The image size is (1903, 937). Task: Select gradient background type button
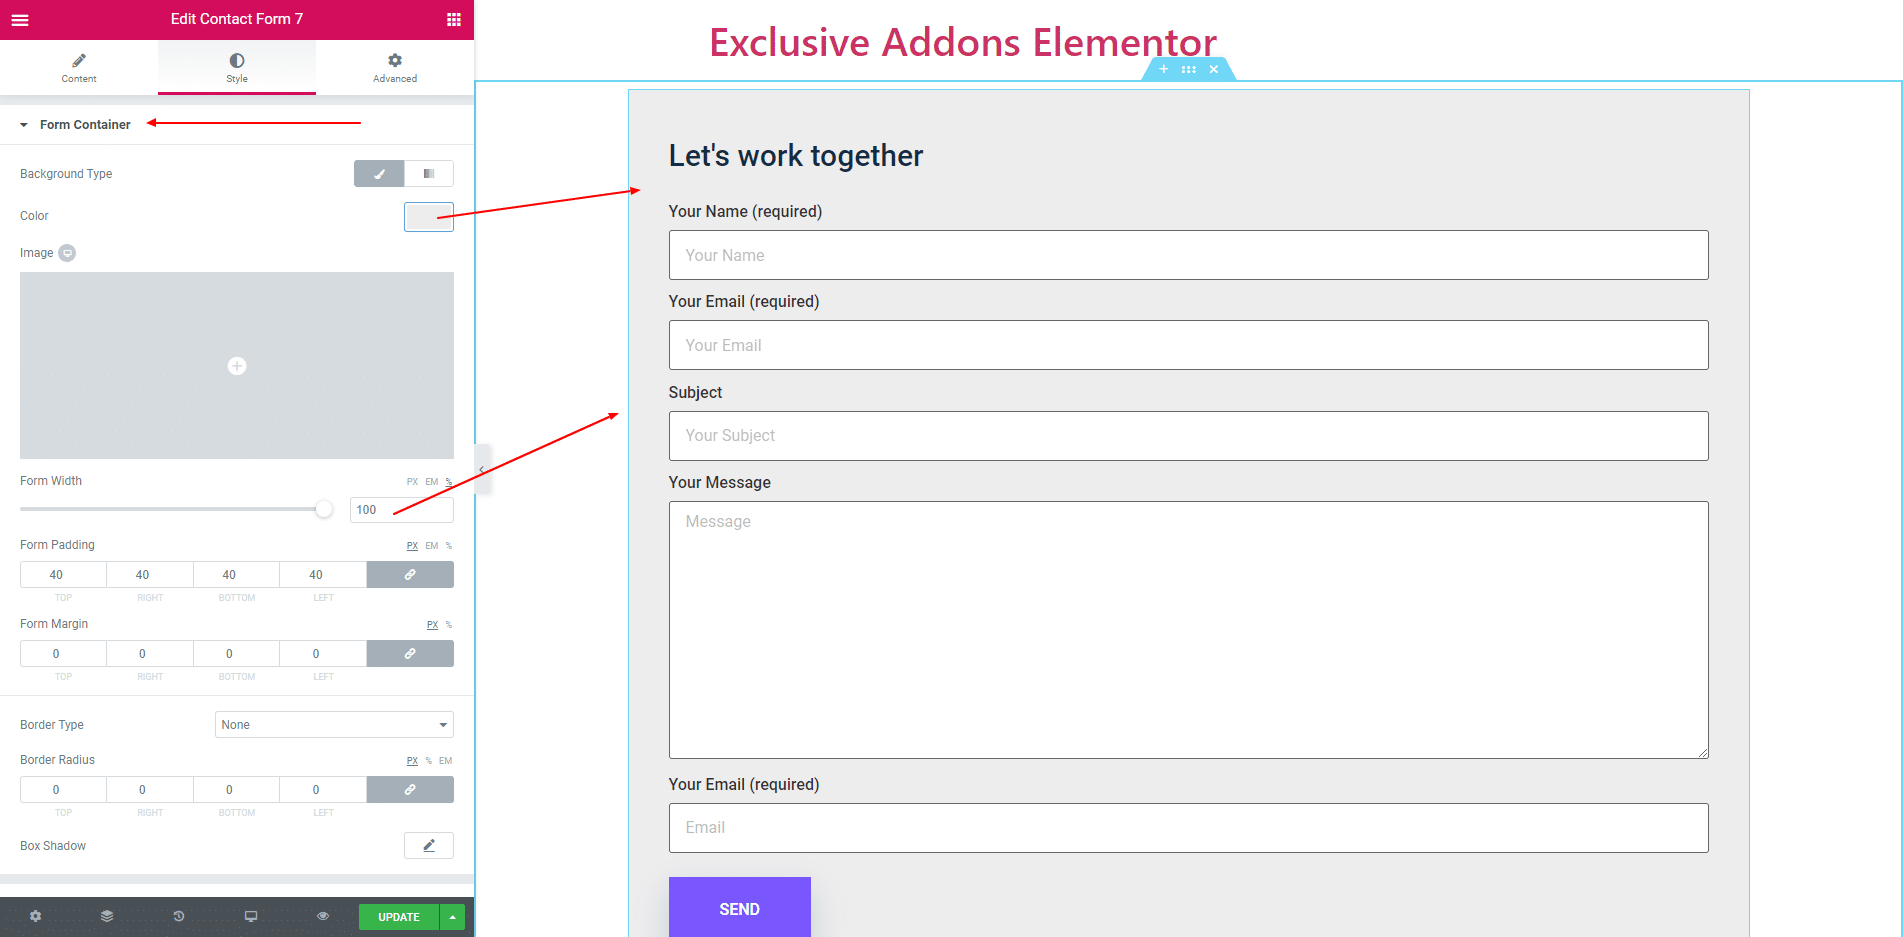[429, 174]
